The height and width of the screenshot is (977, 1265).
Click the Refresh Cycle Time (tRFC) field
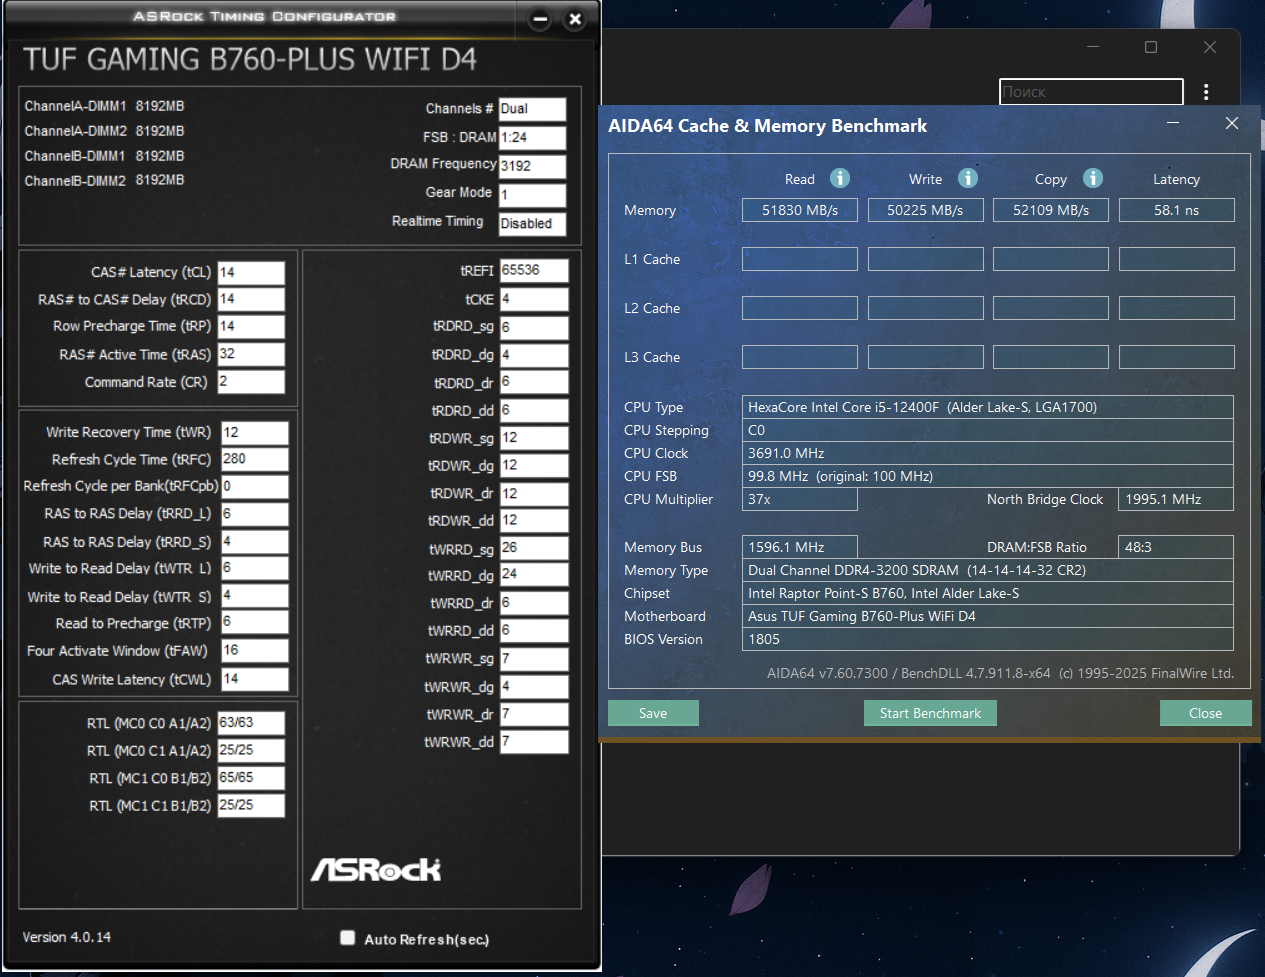point(255,459)
